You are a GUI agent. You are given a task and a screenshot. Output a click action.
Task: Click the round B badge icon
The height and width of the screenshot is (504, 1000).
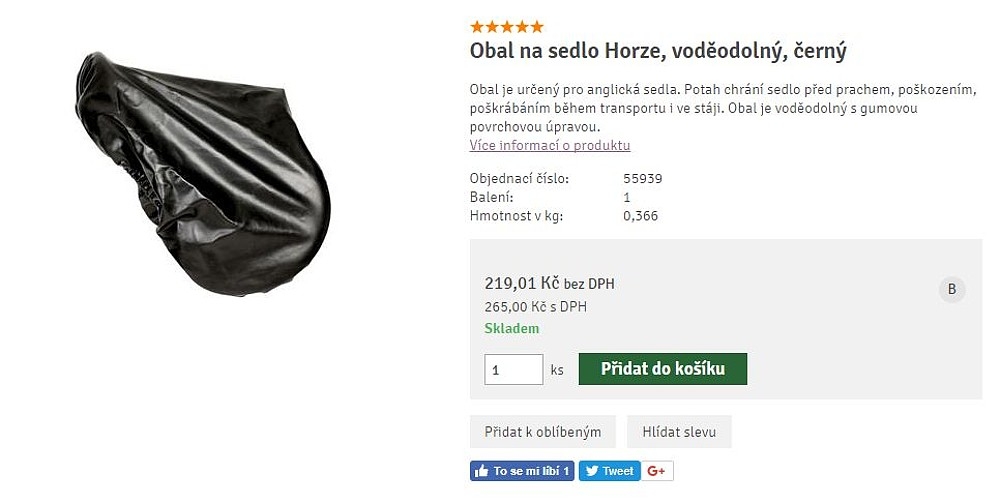click(x=952, y=289)
